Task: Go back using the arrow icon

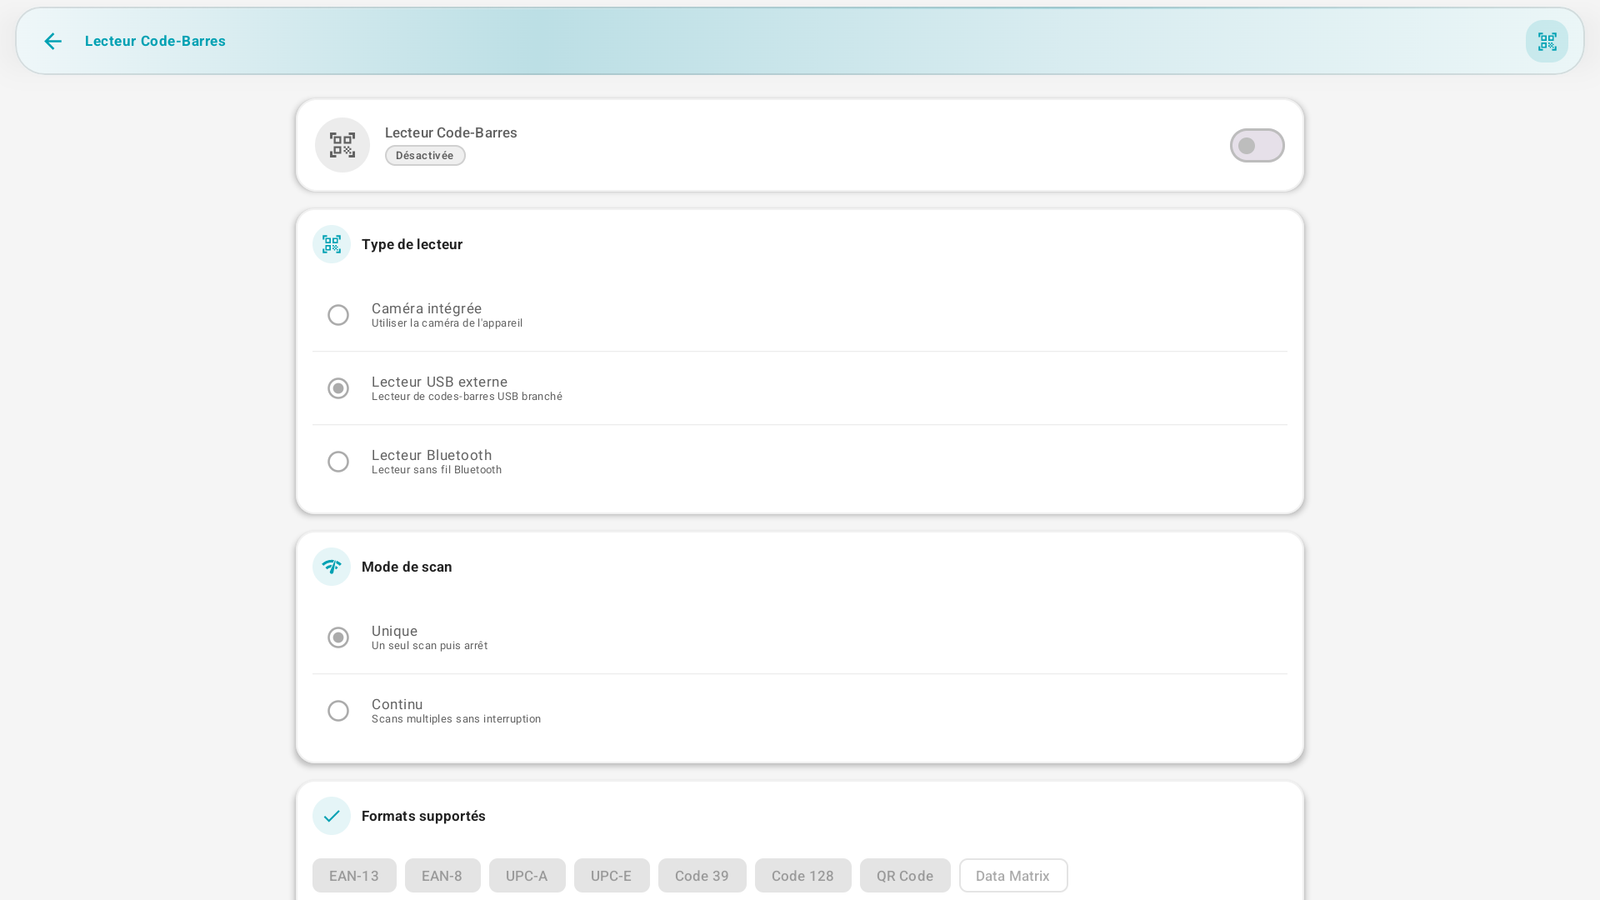Action: (x=53, y=41)
